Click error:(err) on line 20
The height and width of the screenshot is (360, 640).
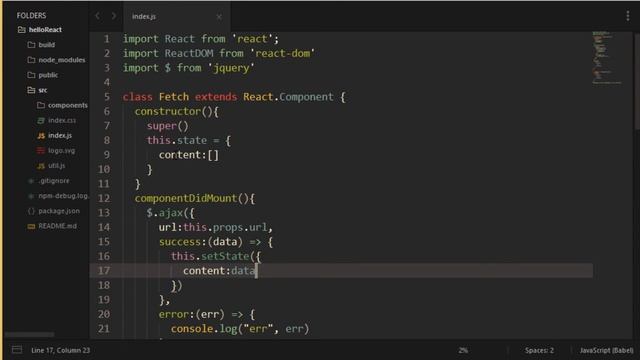click(191, 314)
